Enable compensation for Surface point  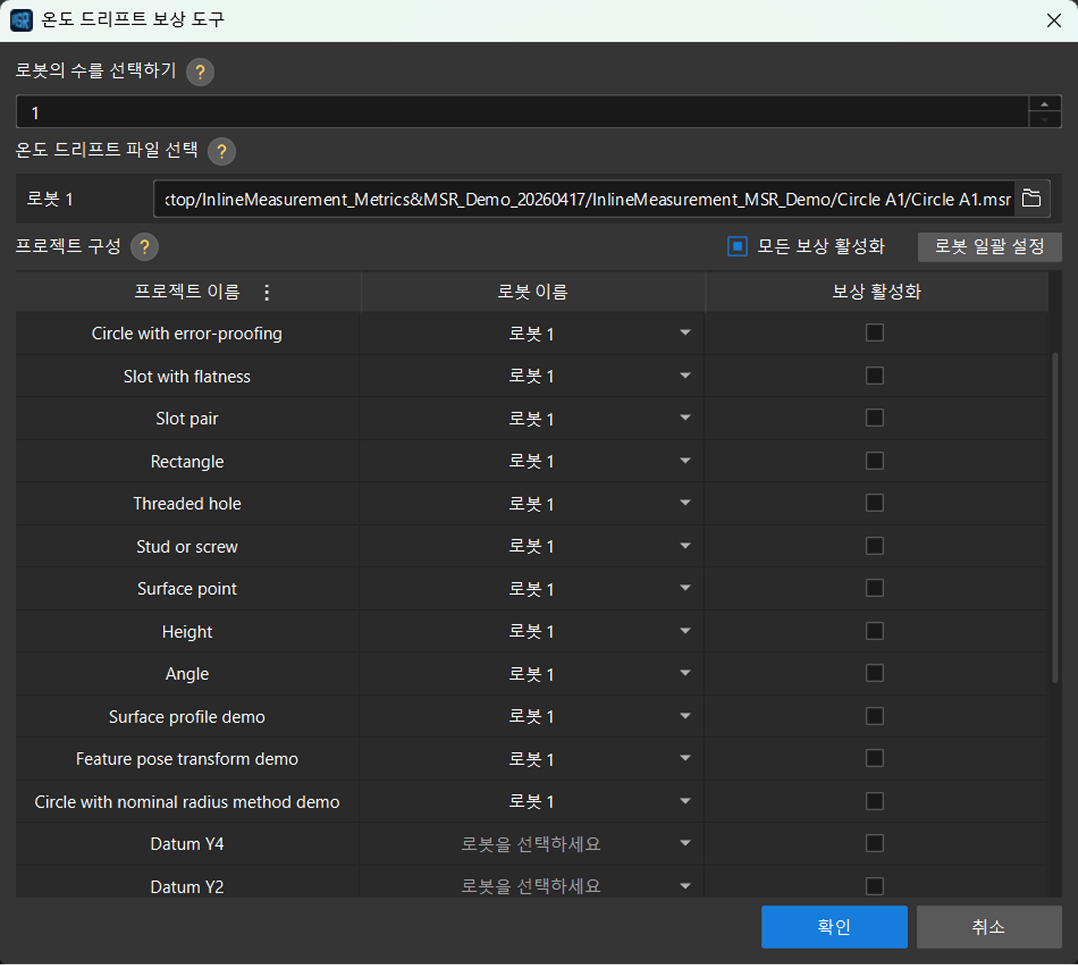(x=874, y=588)
